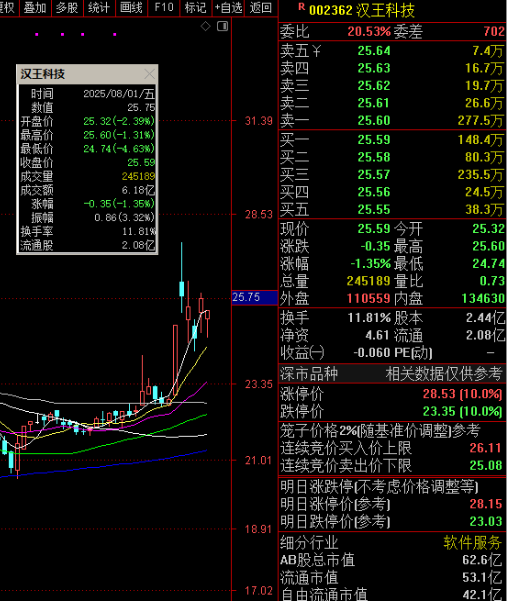The image size is (507, 601).
Task: Click the last magenta dot marker above the chart
Action: point(115,34)
